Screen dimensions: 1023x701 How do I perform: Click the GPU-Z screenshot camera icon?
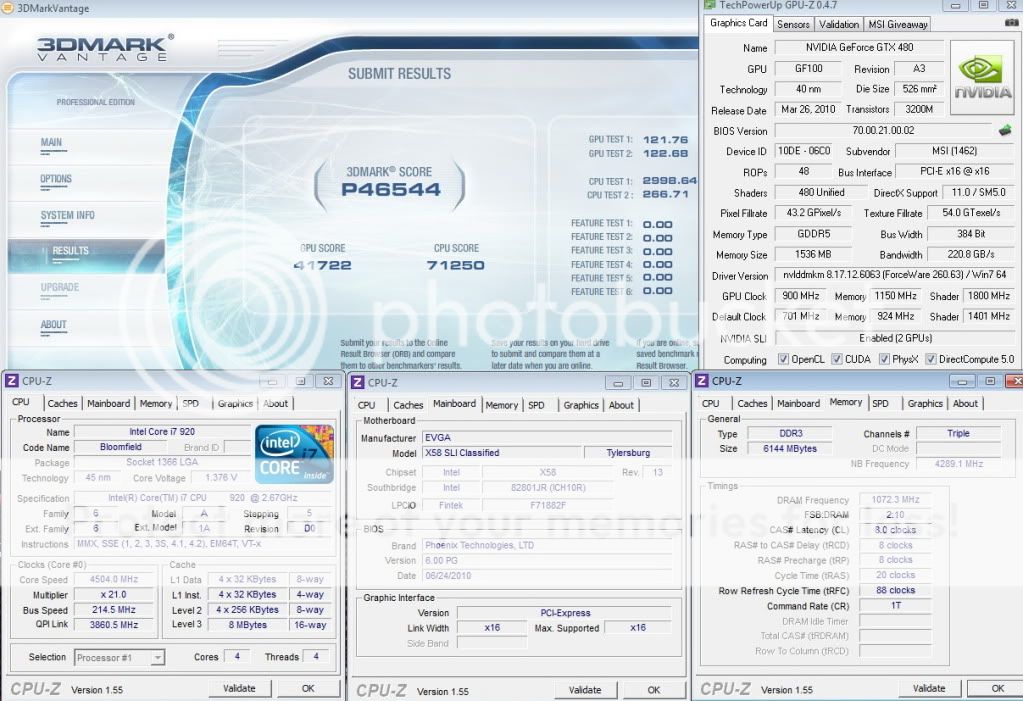click(x=1011, y=23)
